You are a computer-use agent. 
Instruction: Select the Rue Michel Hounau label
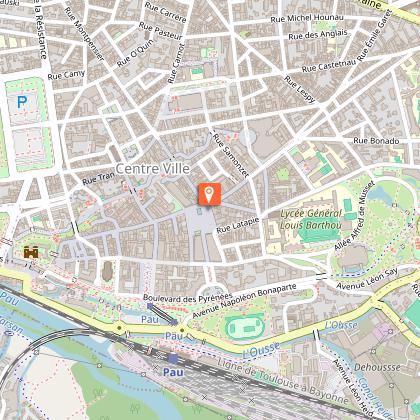(x=307, y=18)
